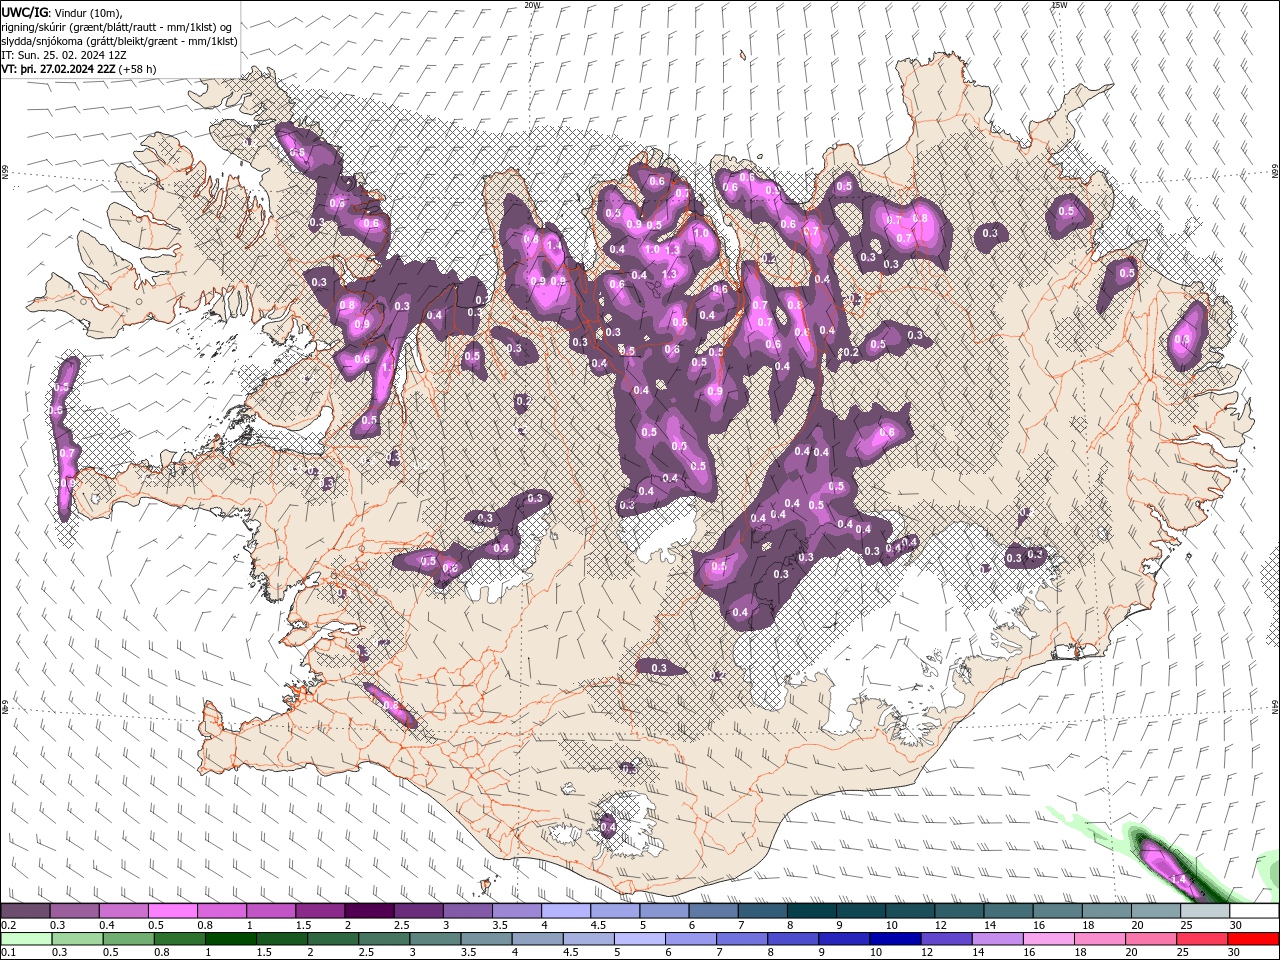
Task: Pick the dark teal swatch after 8 in snow legend
Action: tap(812, 911)
